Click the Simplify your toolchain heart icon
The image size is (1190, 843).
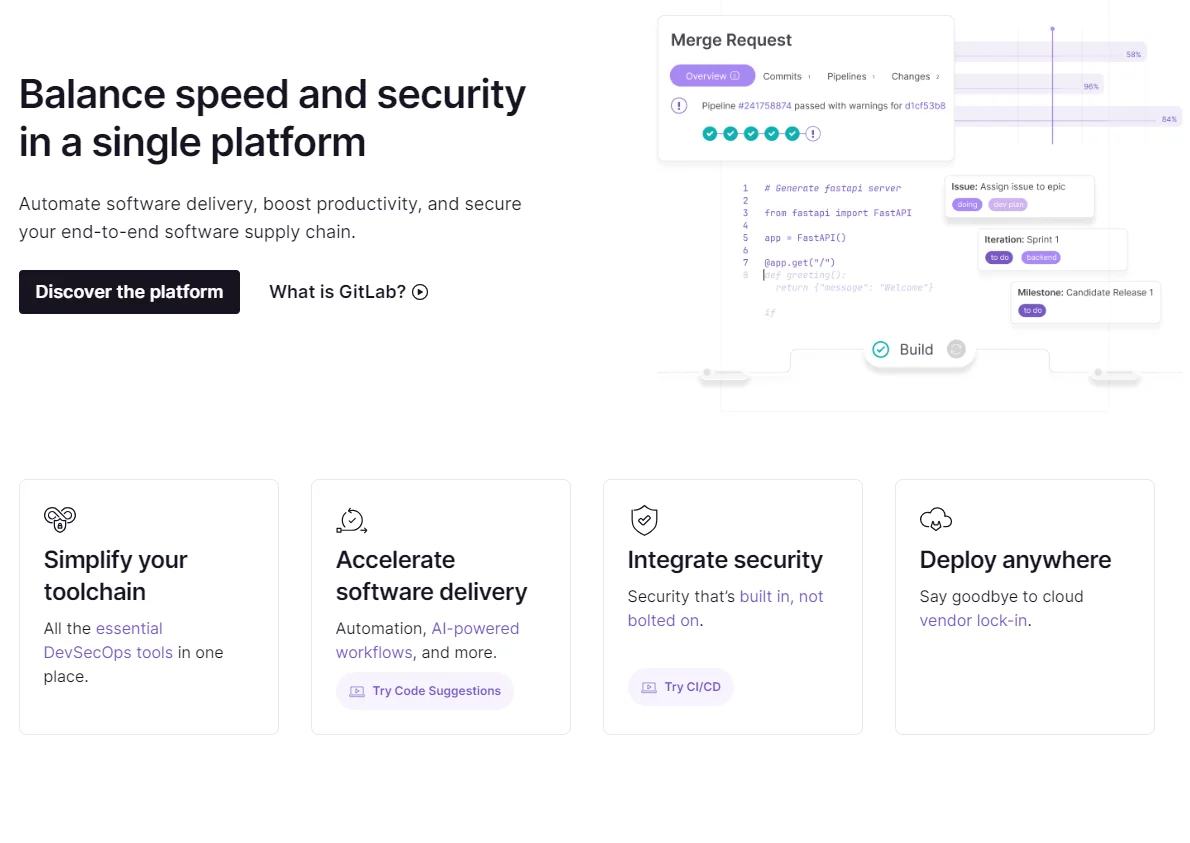tap(60, 519)
